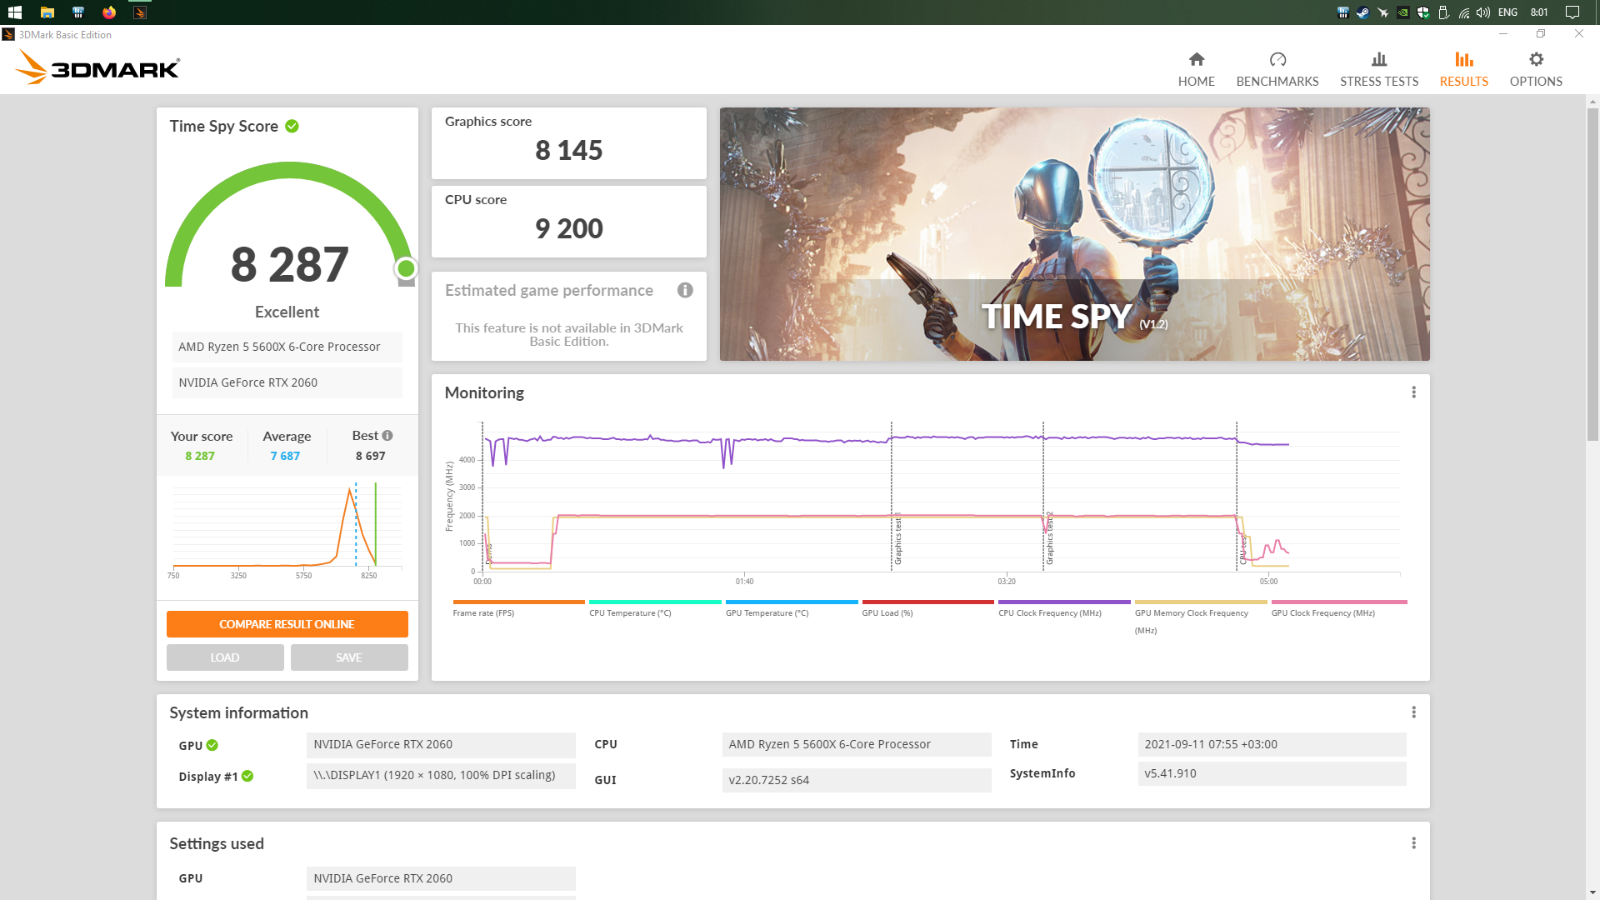1600x900 pixels.
Task: Click the Display #1 resolution field
Action: click(x=441, y=775)
